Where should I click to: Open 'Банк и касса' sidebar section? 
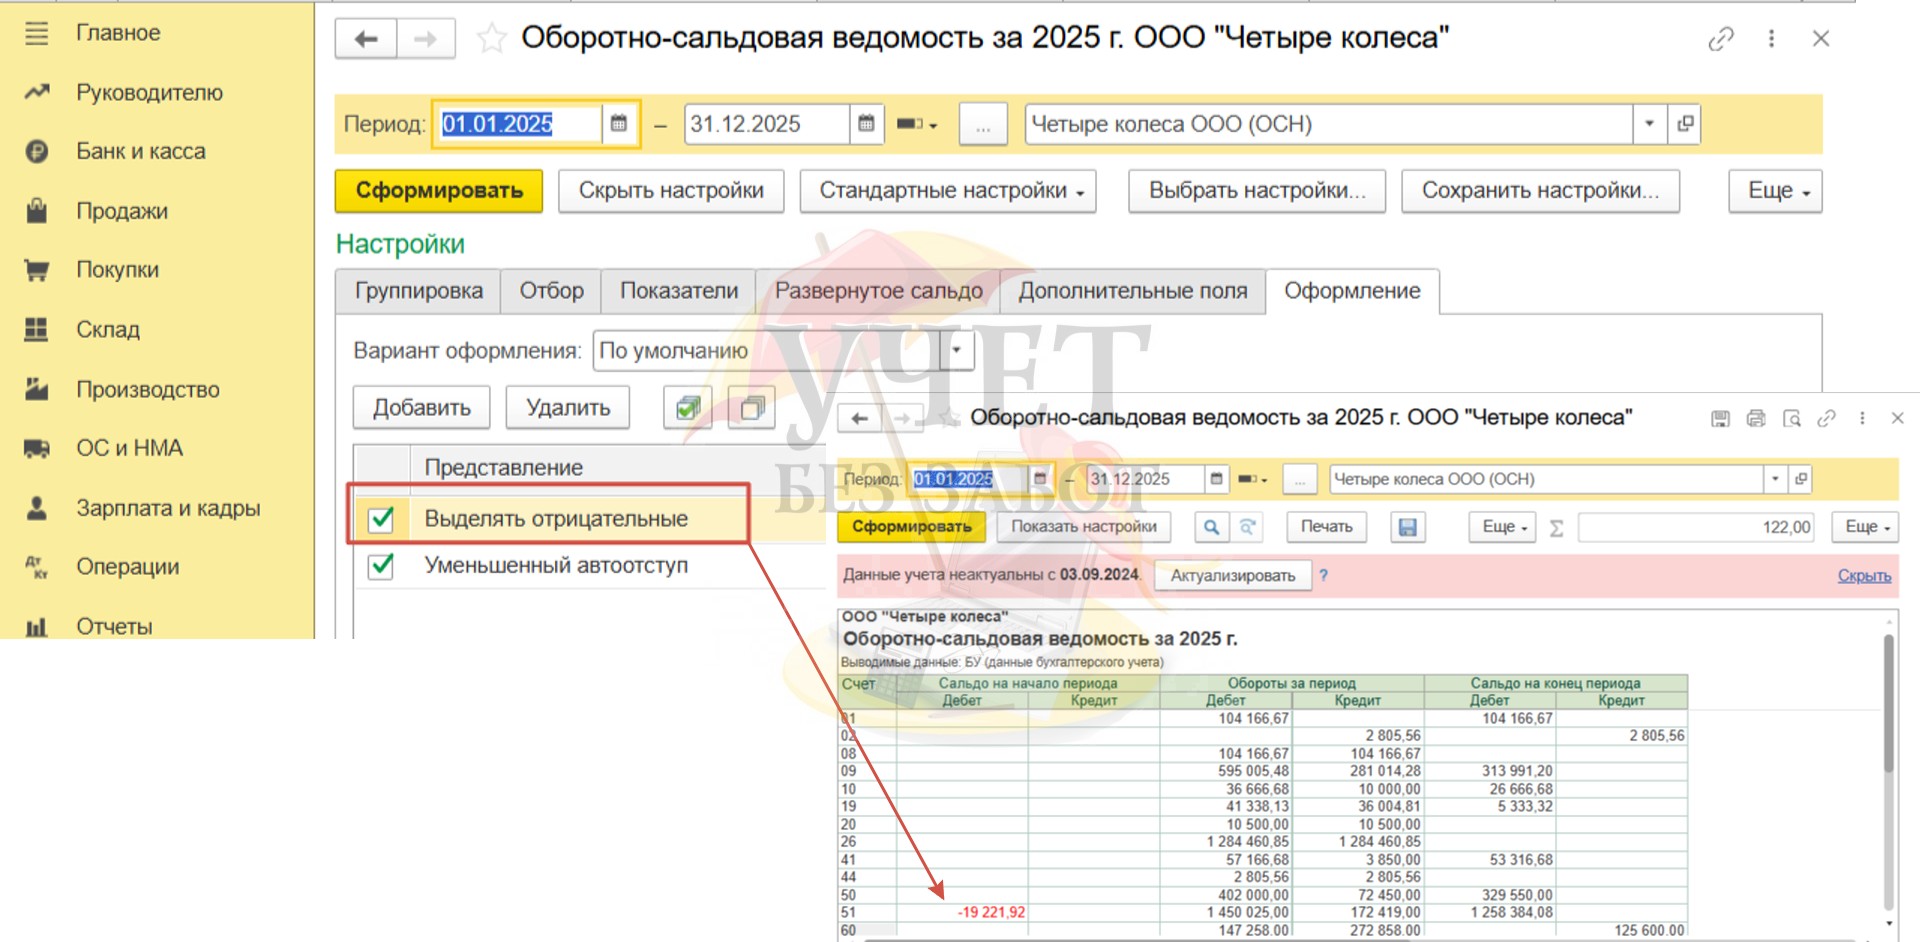tap(141, 151)
